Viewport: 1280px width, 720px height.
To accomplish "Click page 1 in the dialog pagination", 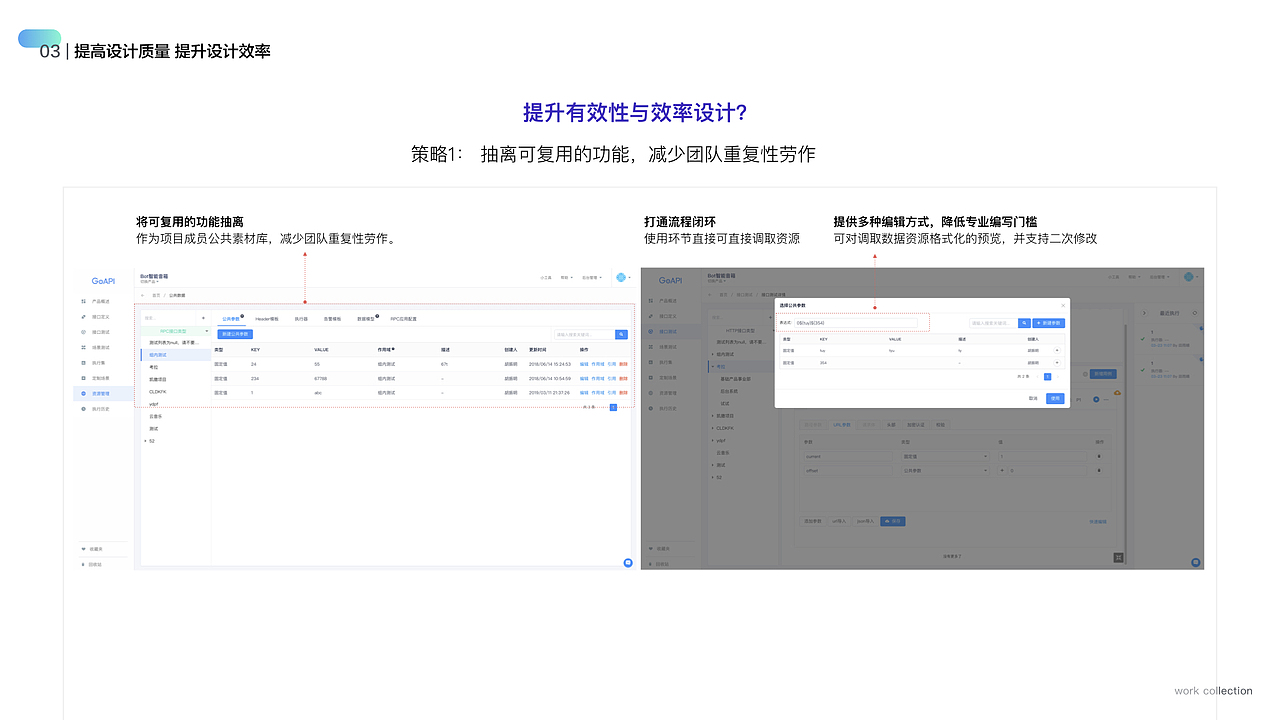I will click(x=1048, y=376).
